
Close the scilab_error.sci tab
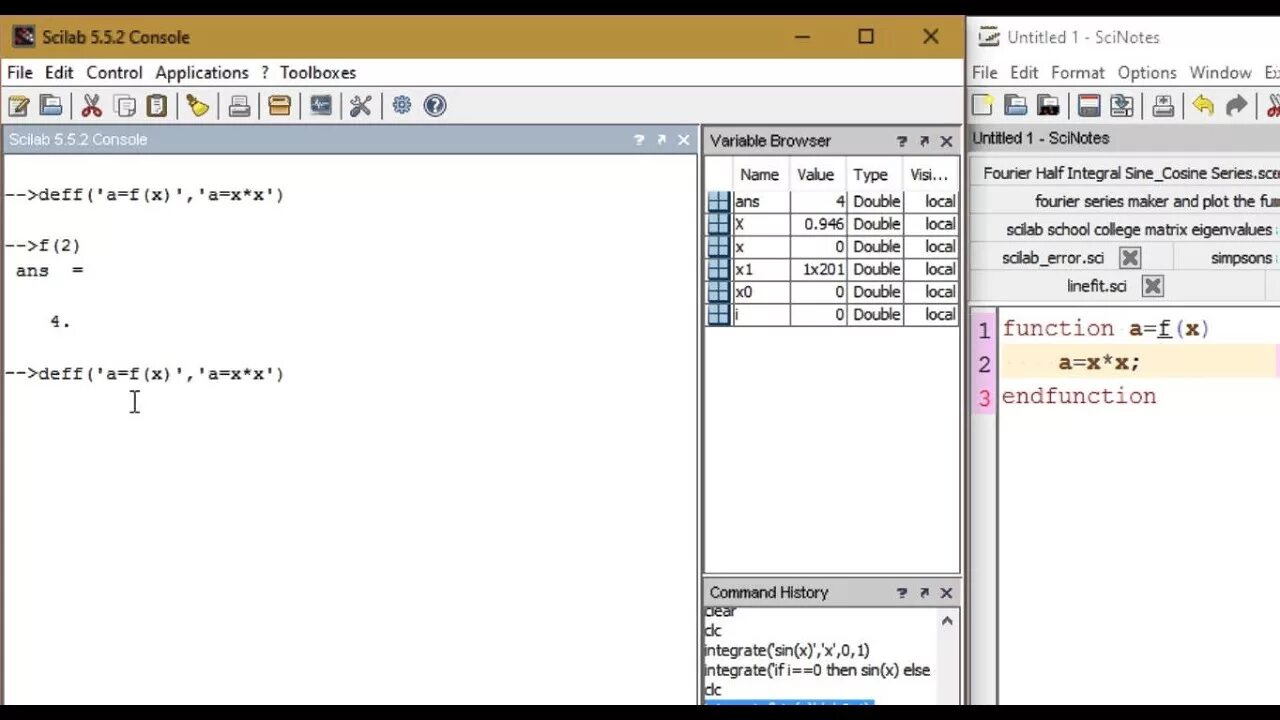(x=1129, y=258)
